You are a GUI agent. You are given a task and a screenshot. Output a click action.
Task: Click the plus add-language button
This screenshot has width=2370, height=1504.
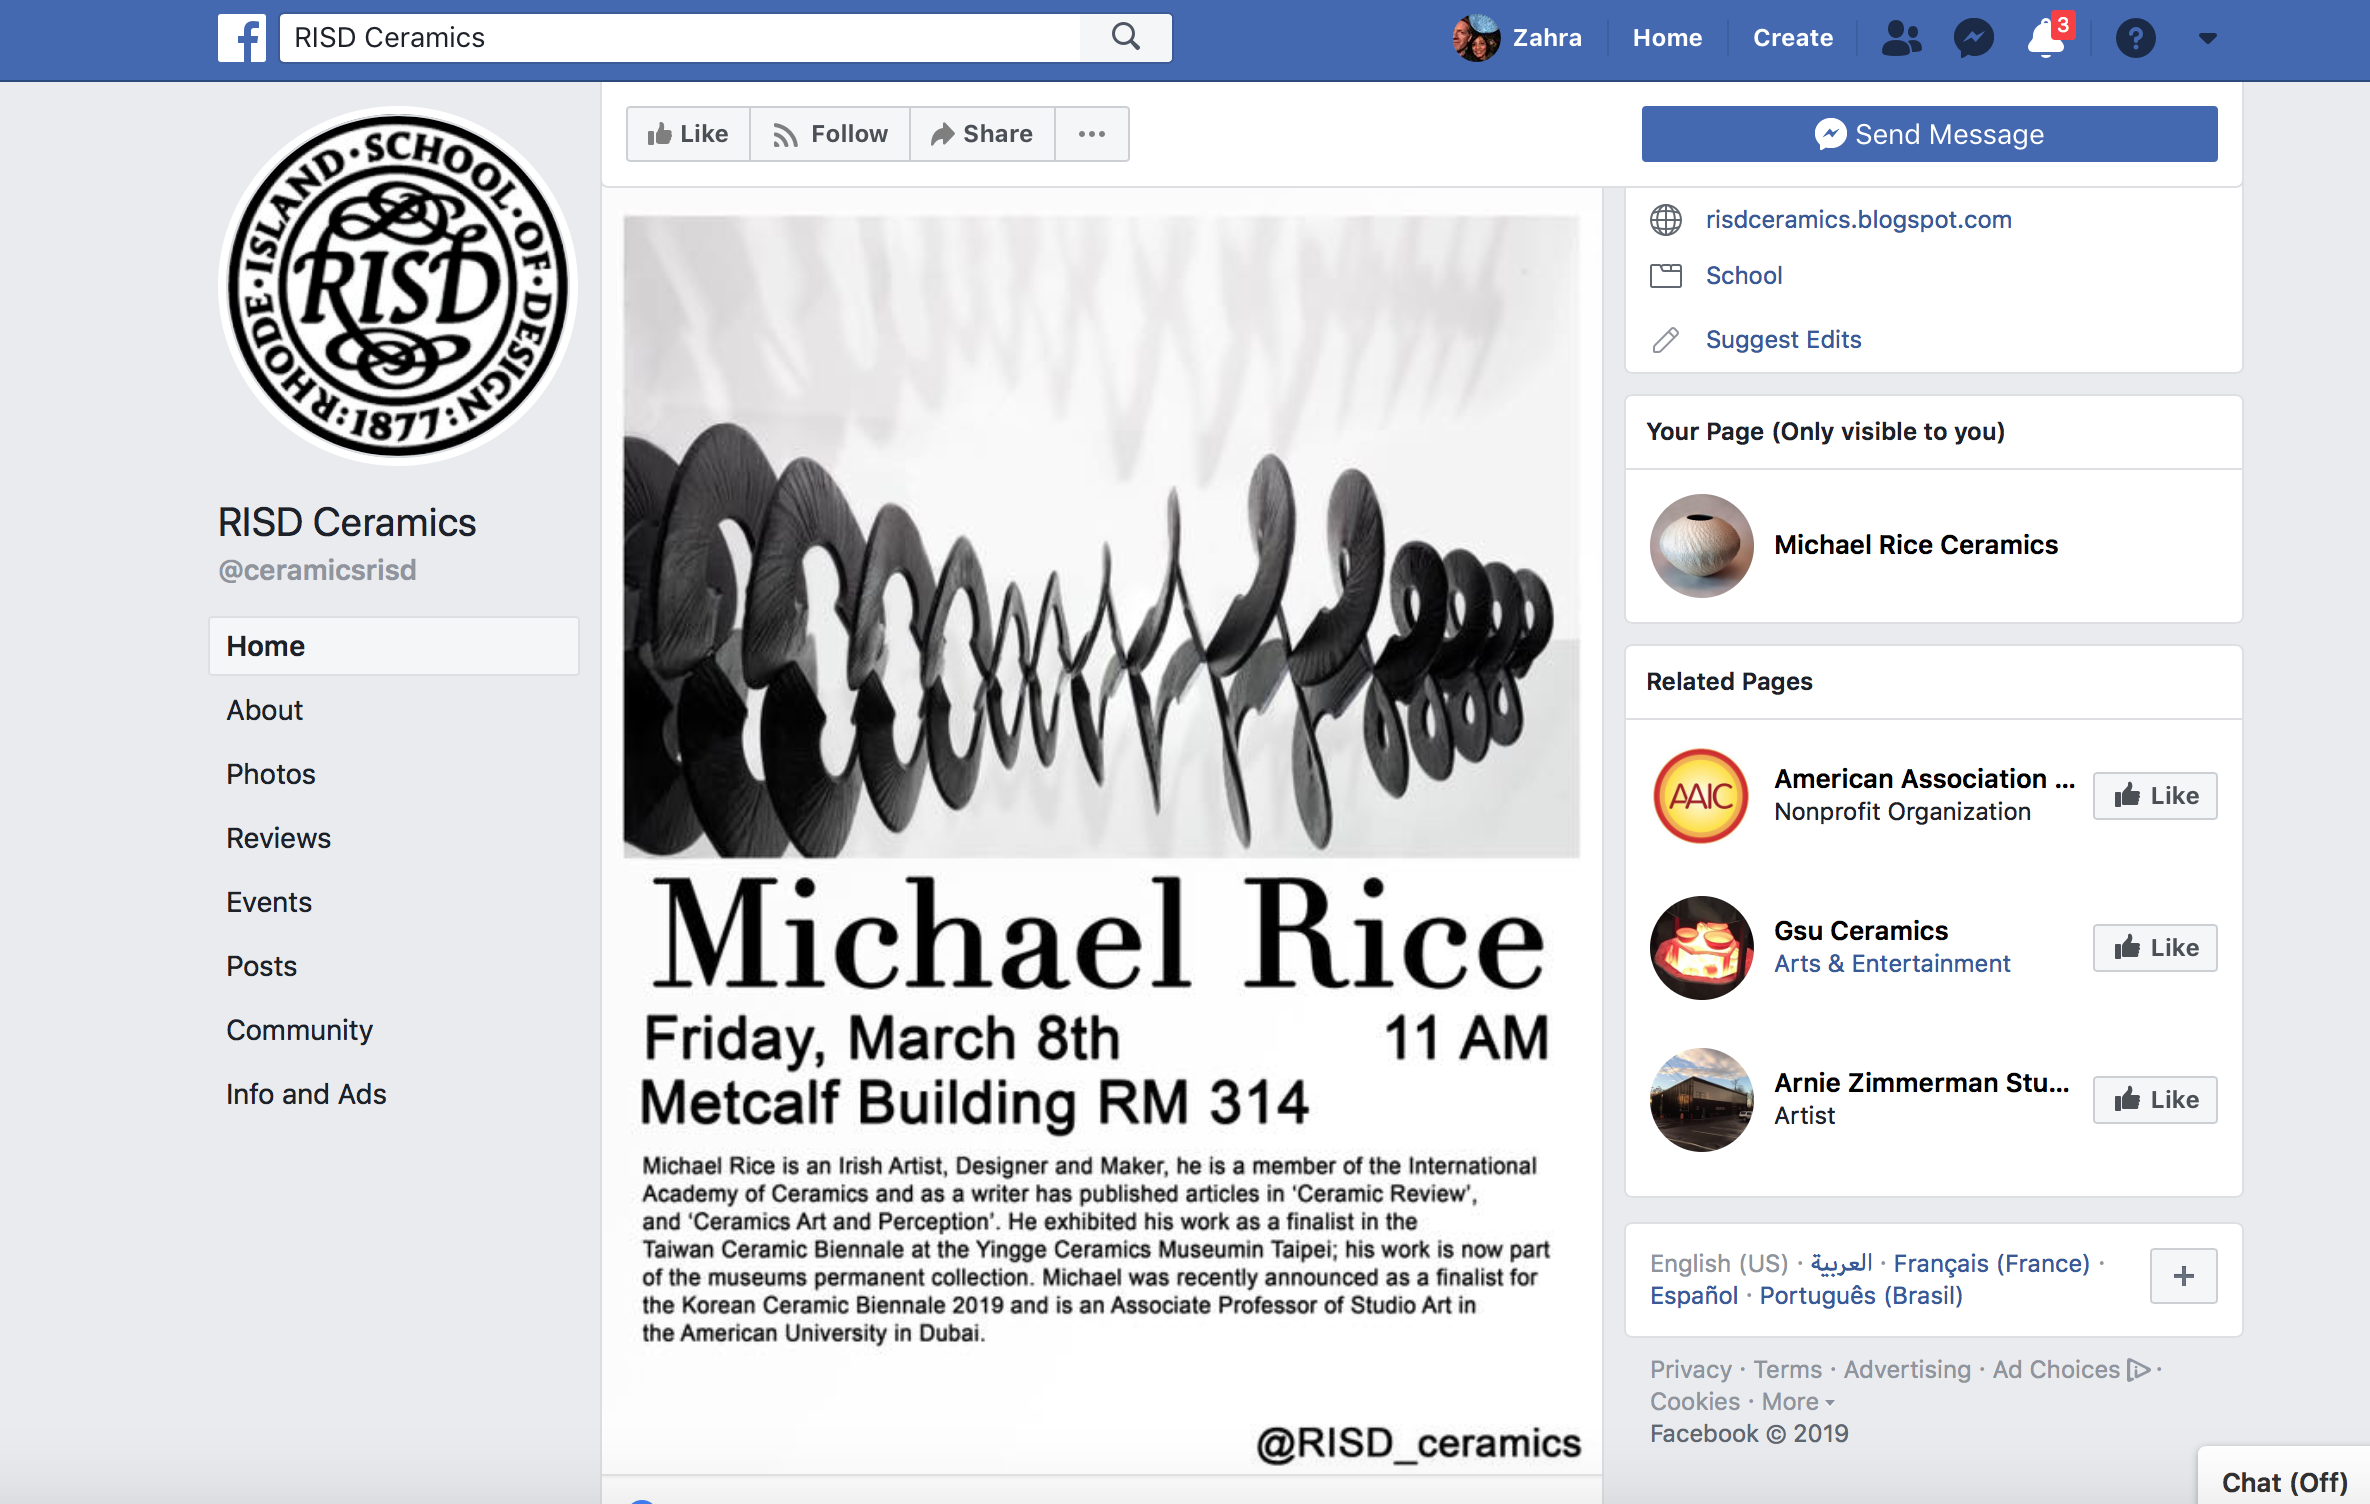coord(2184,1276)
